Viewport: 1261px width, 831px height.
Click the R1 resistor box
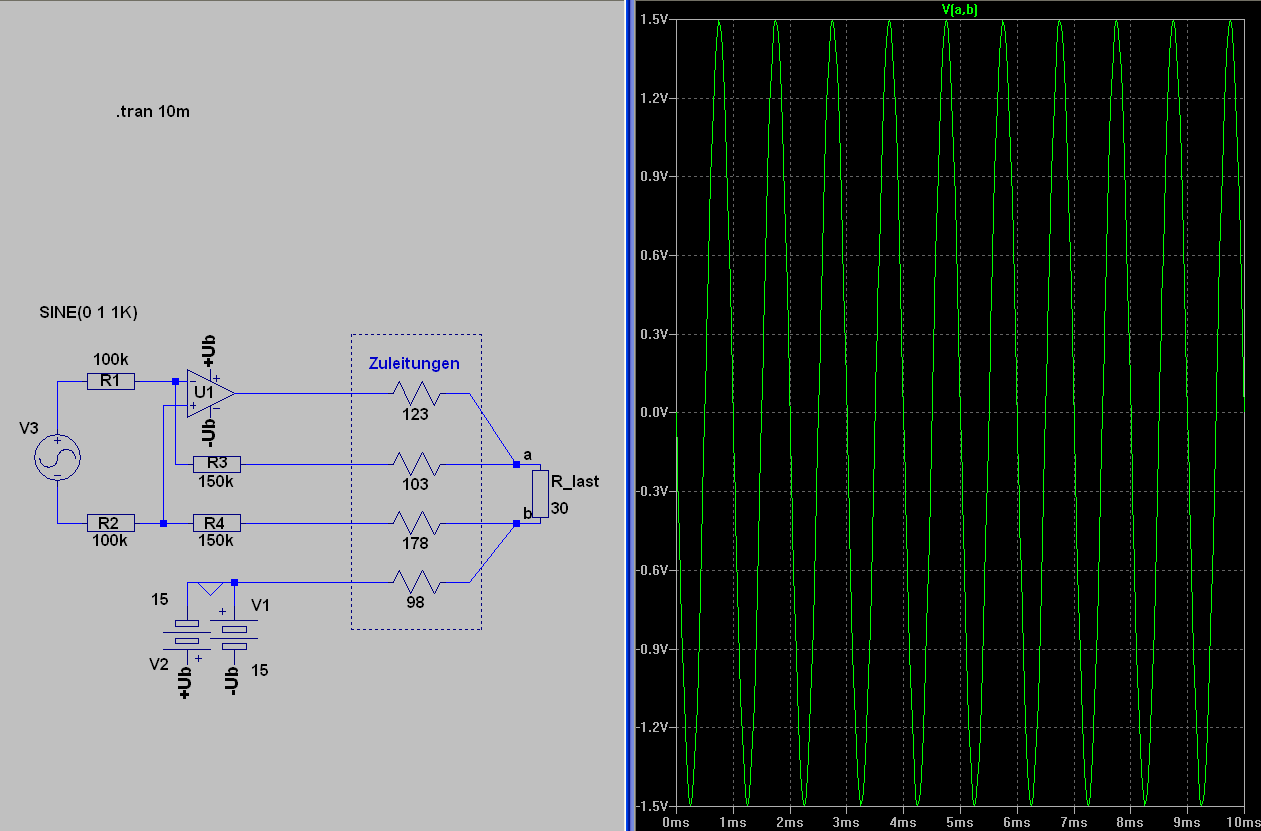pos(111,381)
